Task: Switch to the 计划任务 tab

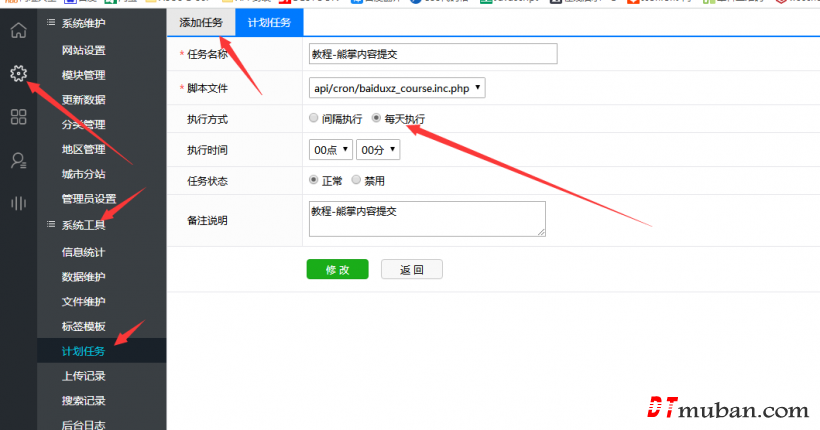Action: pyautogui.click(x=269, y=23)
